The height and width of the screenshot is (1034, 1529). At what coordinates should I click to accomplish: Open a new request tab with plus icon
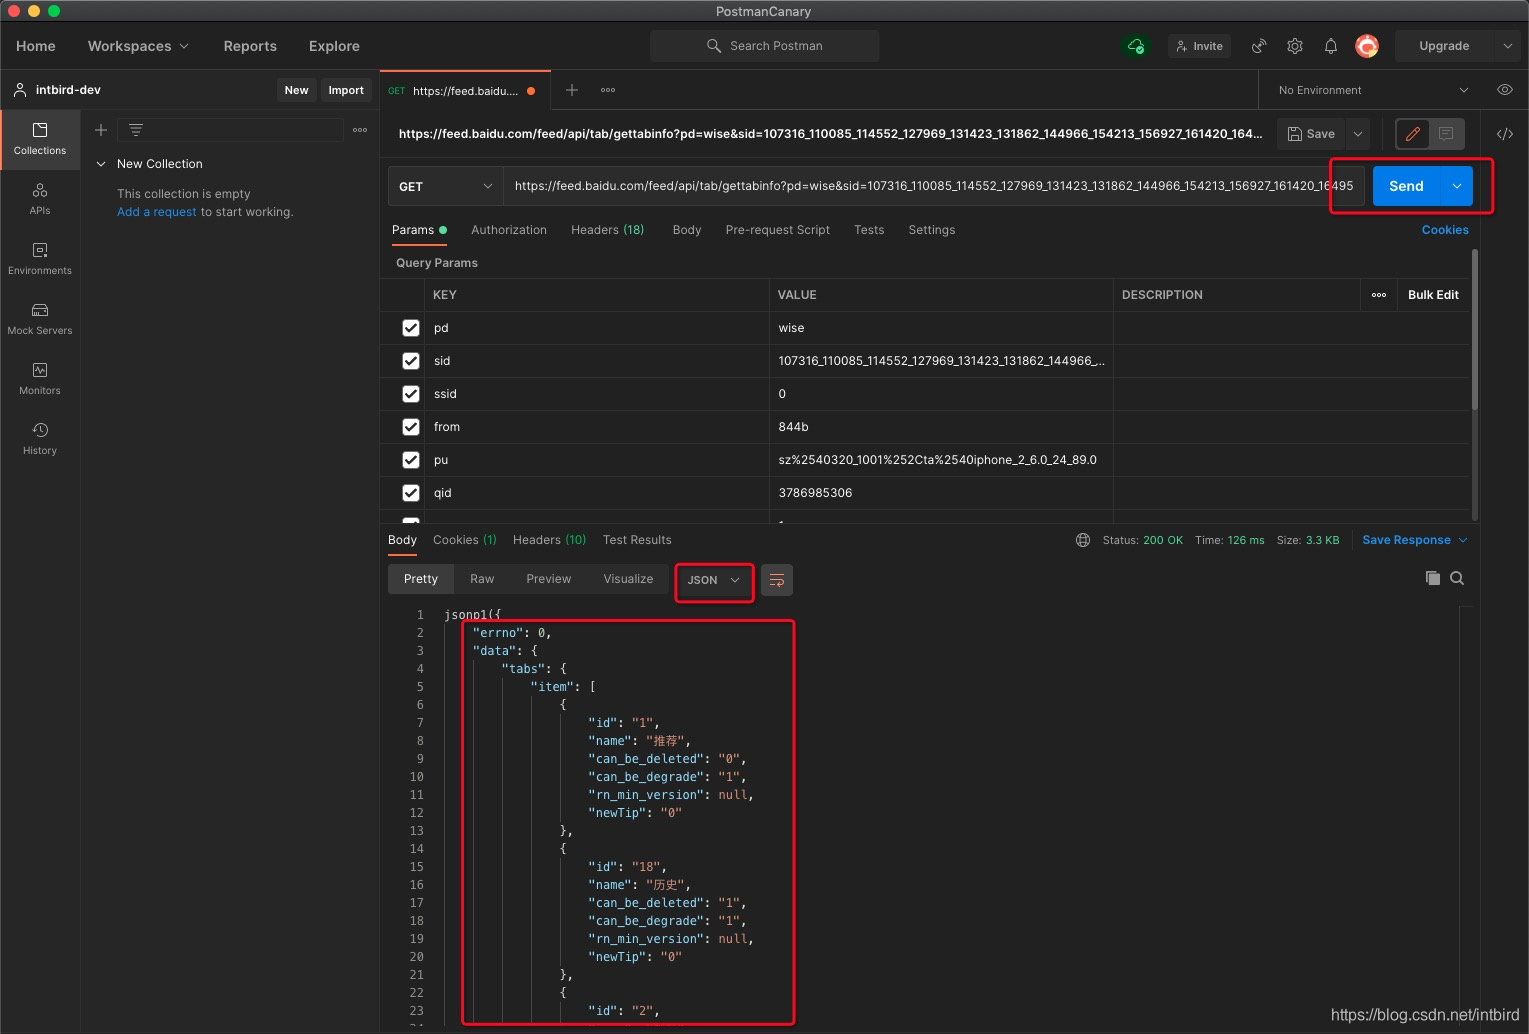tap(572, 90)
